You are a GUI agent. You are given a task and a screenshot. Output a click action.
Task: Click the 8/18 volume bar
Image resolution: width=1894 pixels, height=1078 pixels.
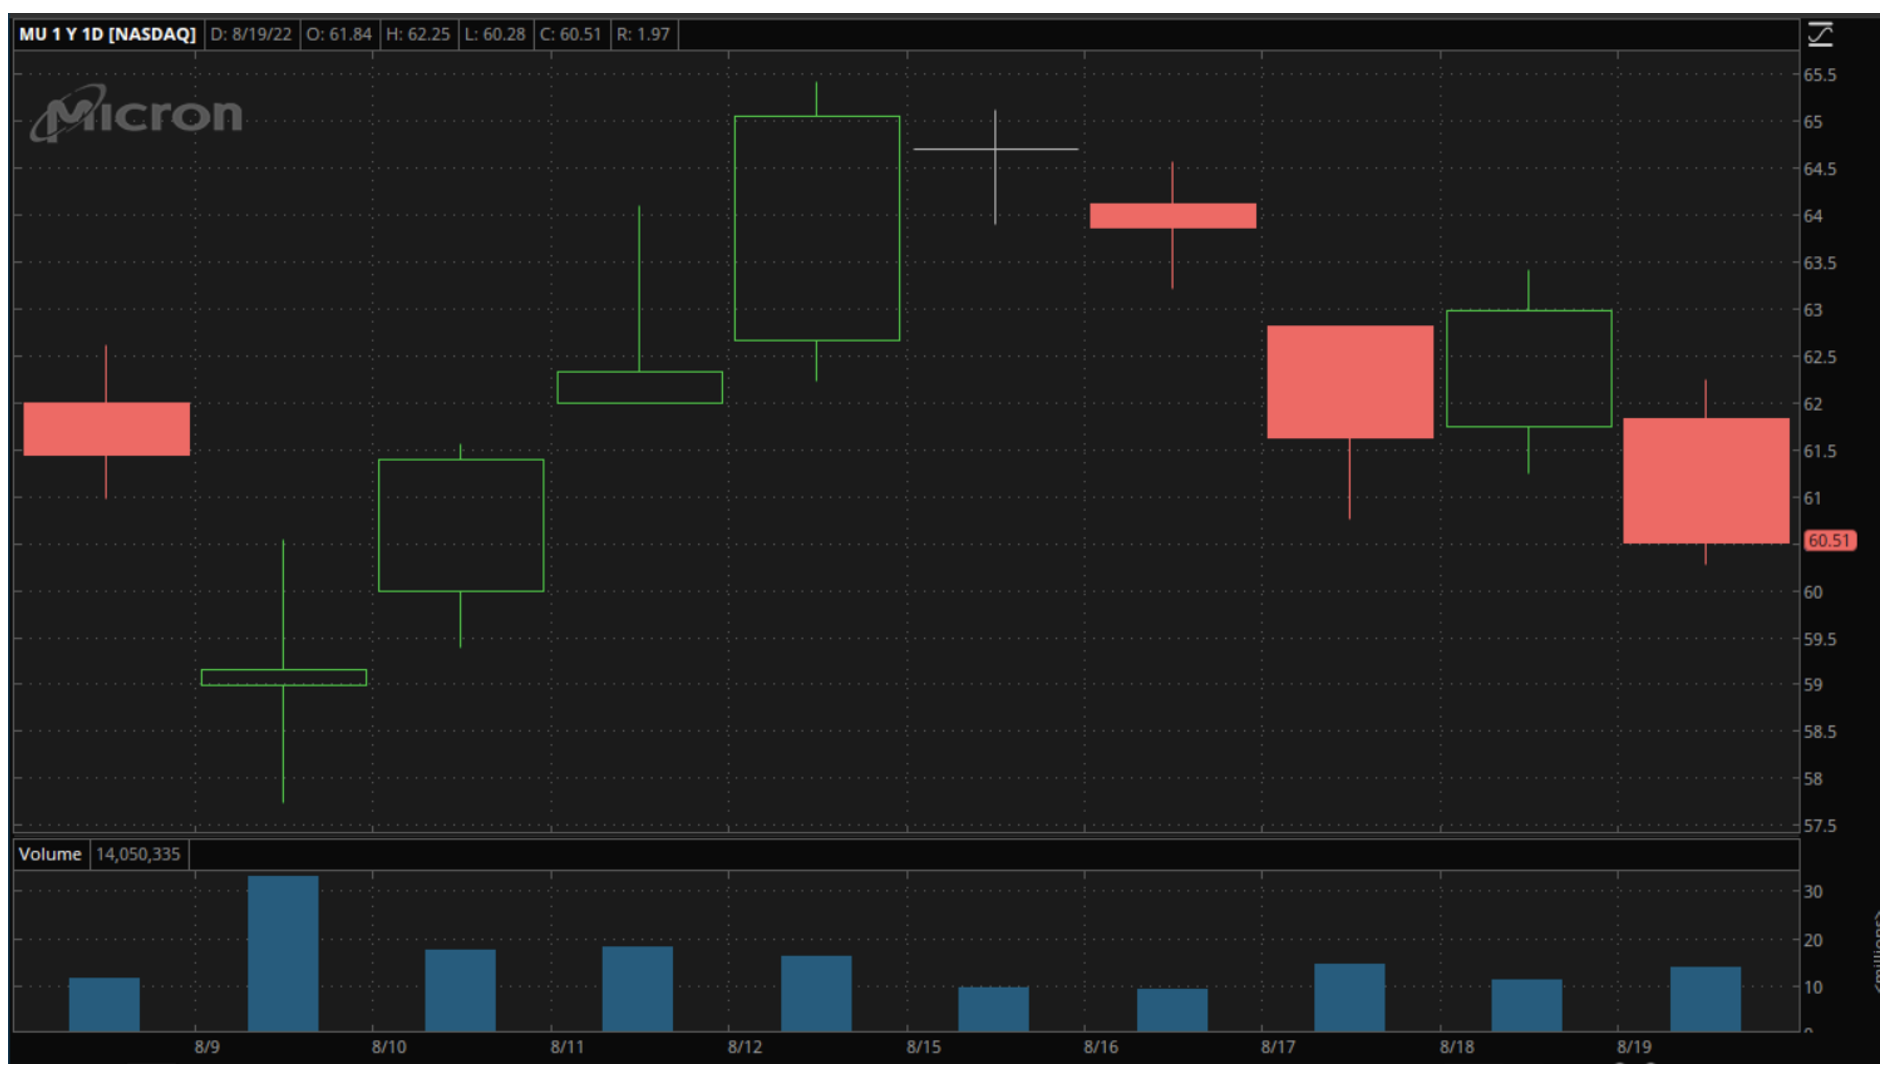click(x=1527, y=1005)
